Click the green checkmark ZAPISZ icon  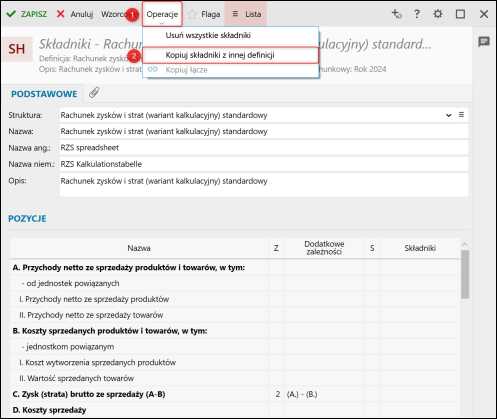tap(11, 14)
